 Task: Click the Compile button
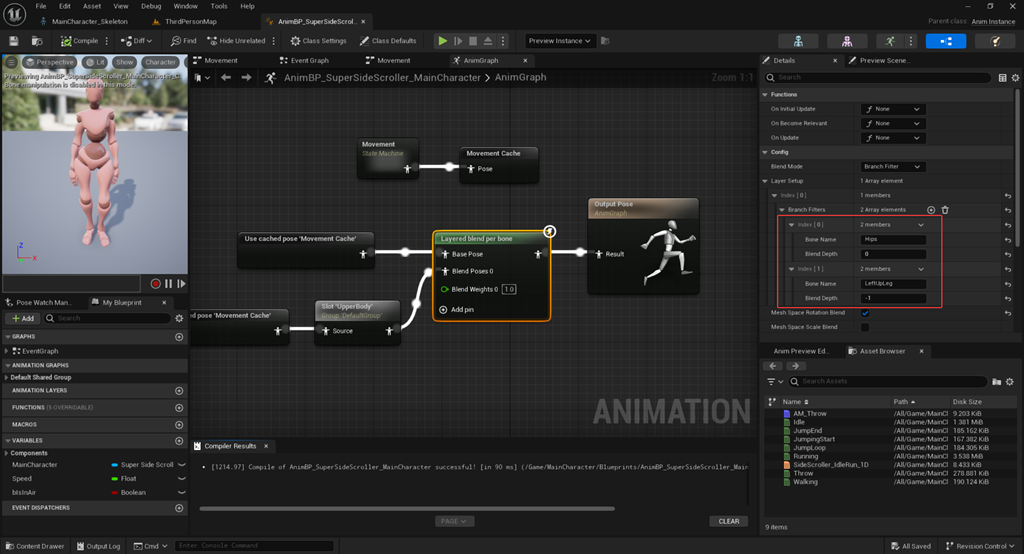[x=79, y=41]
